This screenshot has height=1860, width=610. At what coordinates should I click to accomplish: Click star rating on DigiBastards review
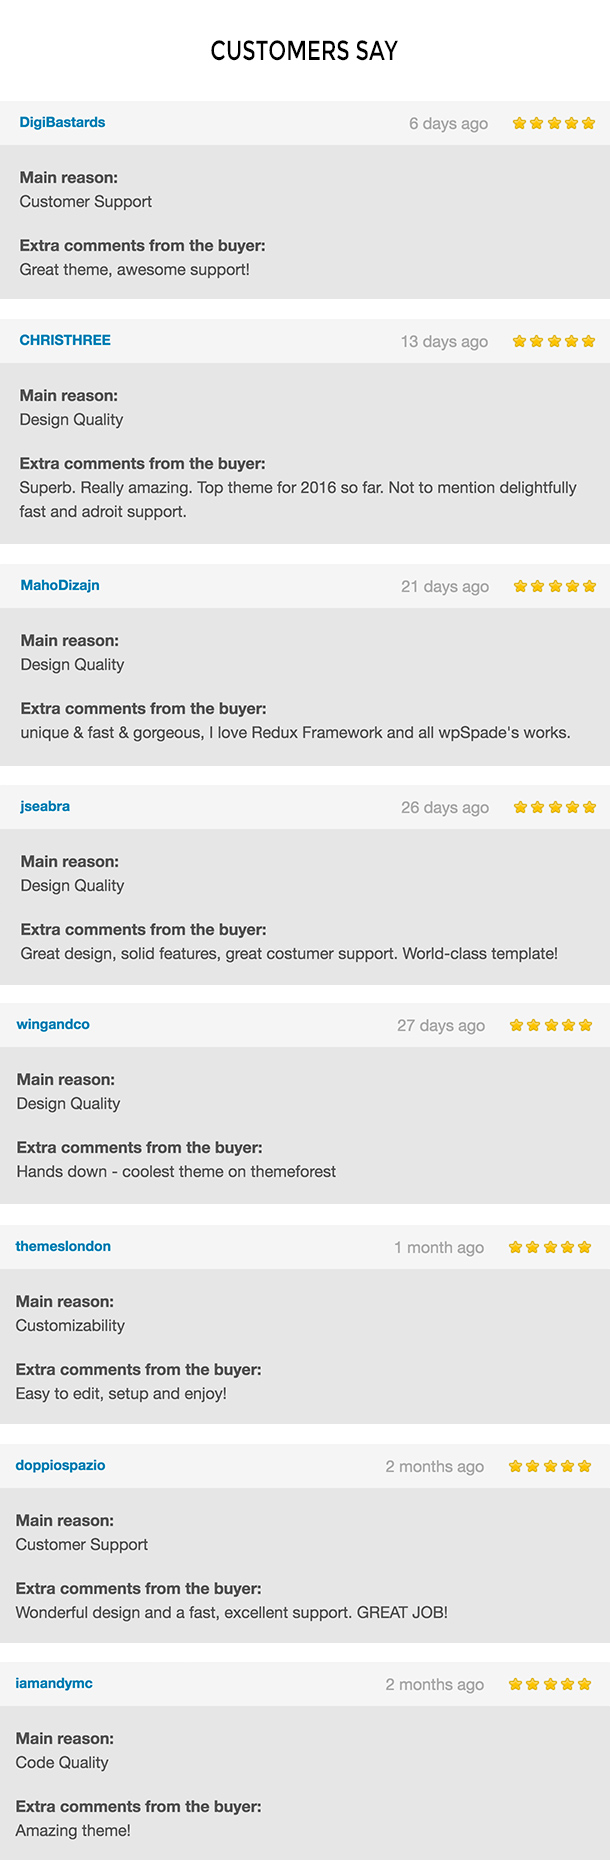[x=554, y=123]
